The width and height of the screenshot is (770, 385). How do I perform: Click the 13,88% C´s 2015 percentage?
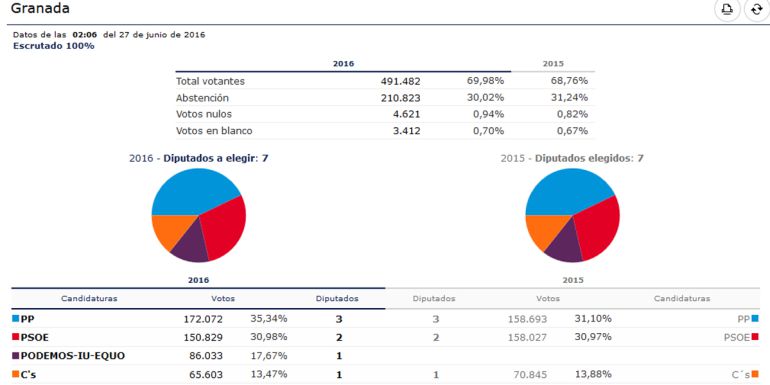click(x=593, y=375)
